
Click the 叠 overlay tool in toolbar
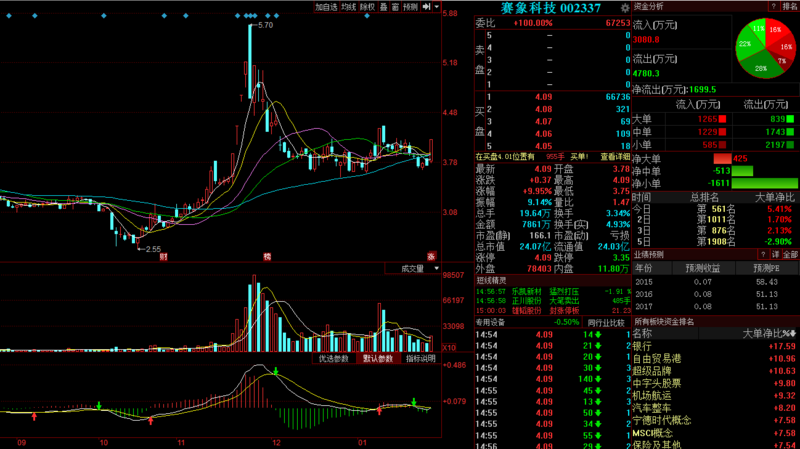coord(383,7)
